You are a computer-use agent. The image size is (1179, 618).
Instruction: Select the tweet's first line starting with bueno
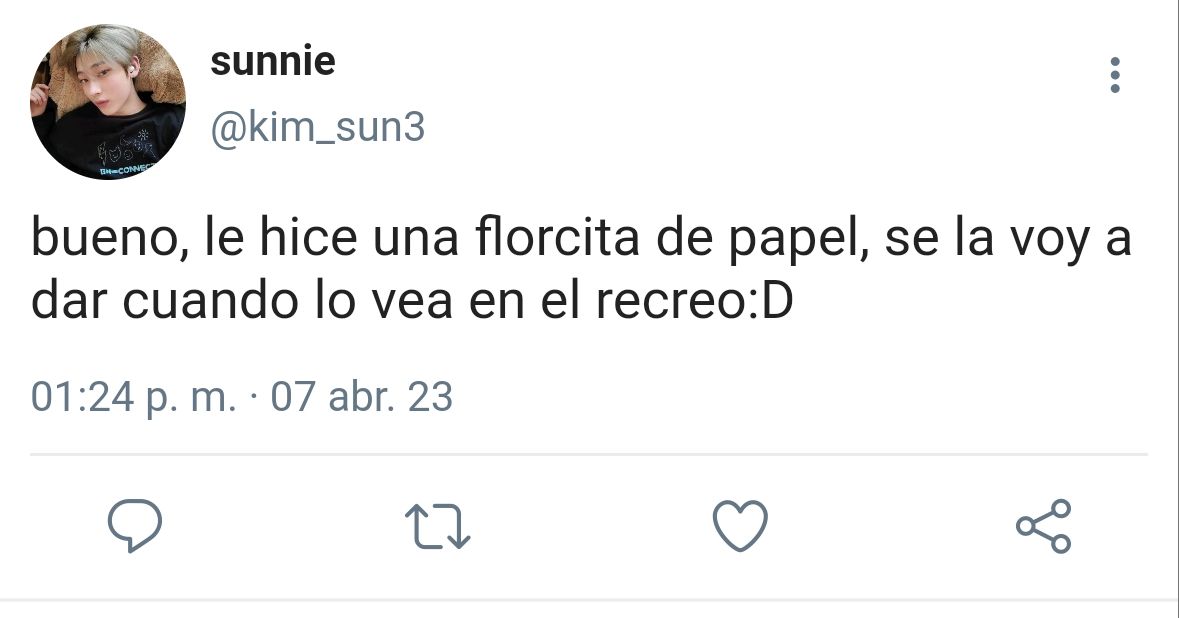(581, 239)
